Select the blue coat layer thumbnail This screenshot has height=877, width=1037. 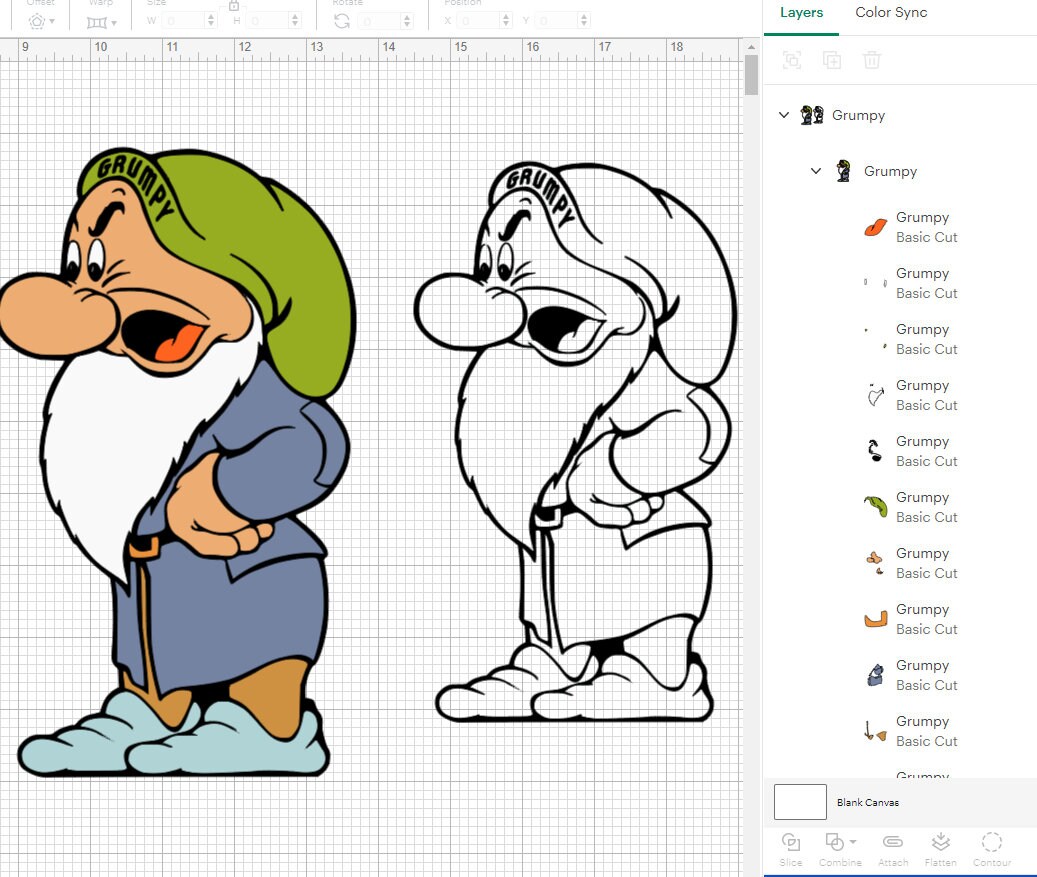point(876,675)
